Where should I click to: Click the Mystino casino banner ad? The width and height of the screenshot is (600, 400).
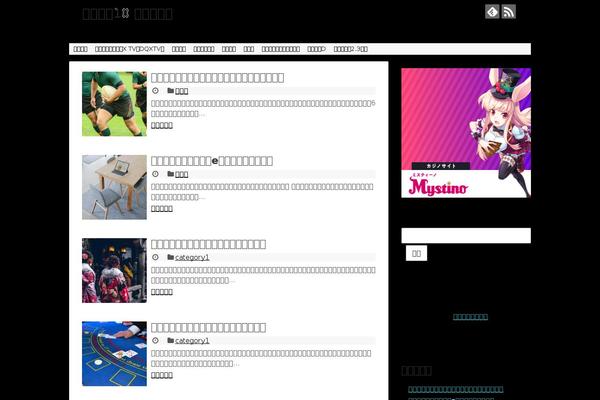pos(466,133)
